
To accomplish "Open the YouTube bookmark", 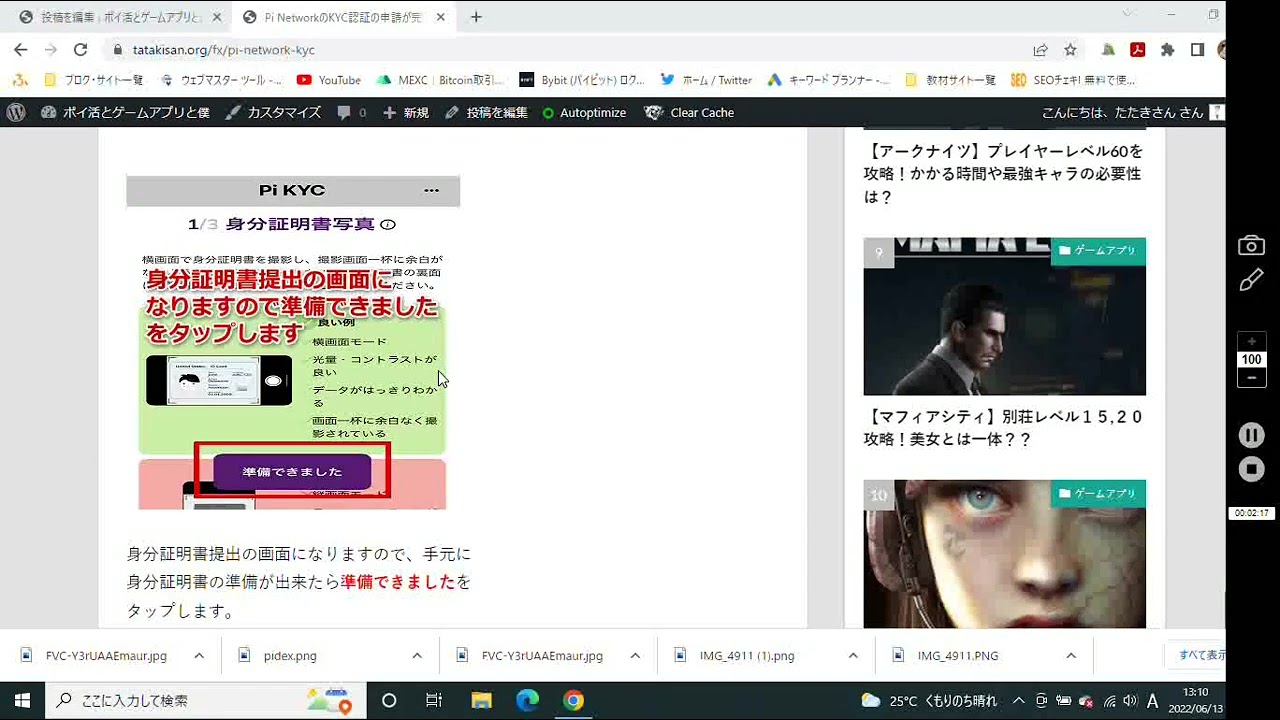I will (329, 80).
